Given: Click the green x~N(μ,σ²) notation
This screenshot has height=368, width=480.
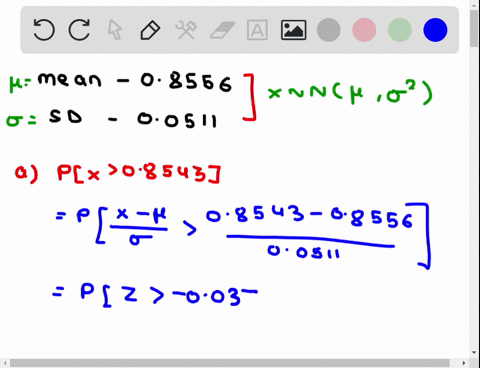Looking at the screenshot, I should (350, 93).
